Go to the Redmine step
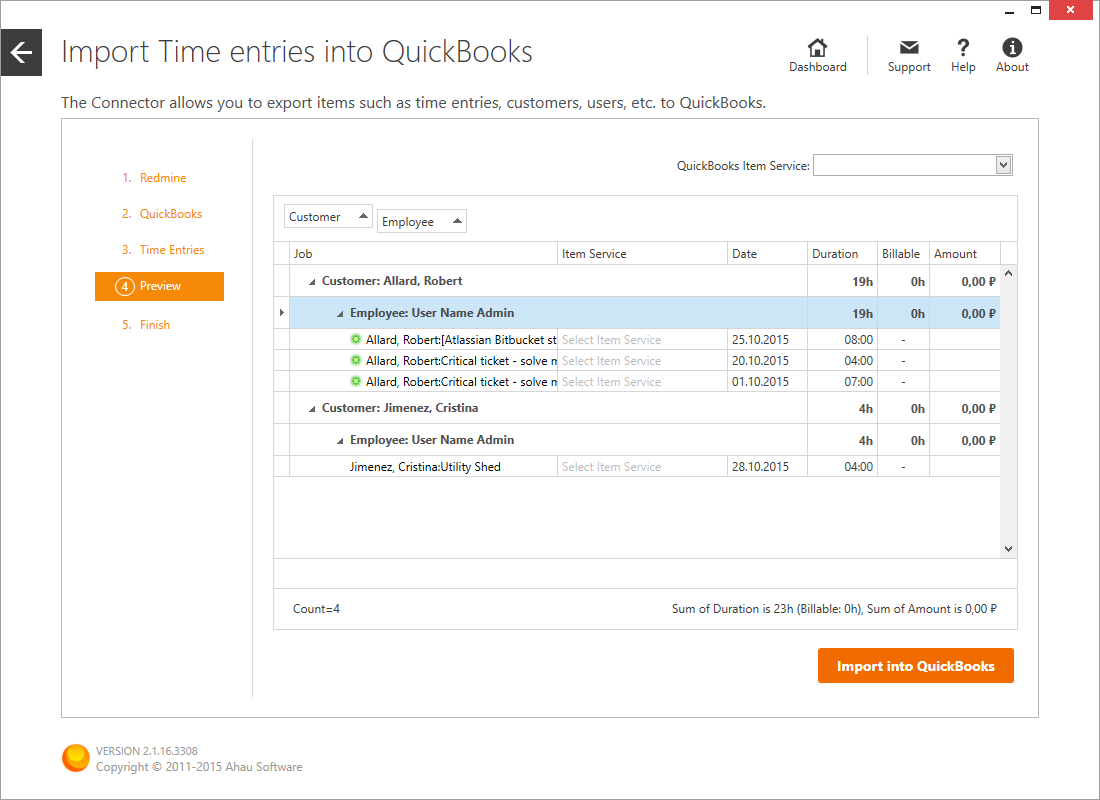Image resolution: width=1100 pixels, height=800 pixels. (x=162, y=178)
